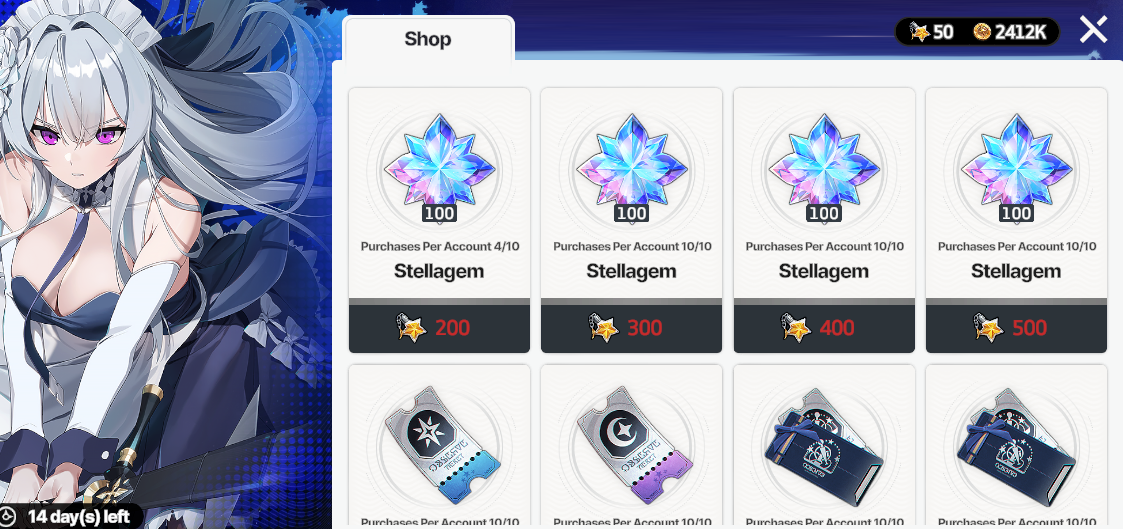Screen dimensions: 1123x529
Task: Select the Stellagem gem icon priced 300
Action: [x=631, y=167]
